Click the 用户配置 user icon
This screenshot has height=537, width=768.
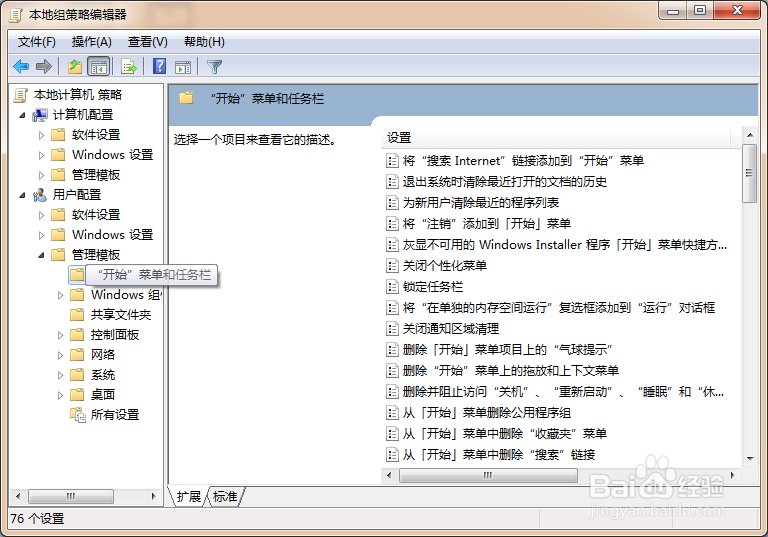point(40,195)
